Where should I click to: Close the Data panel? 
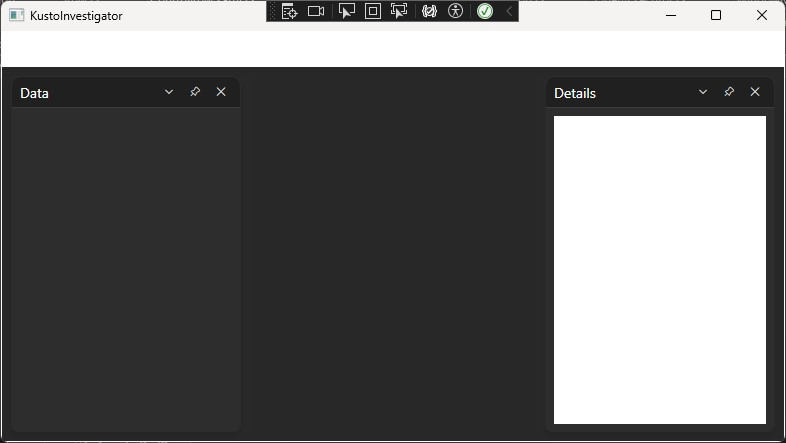point(221,92)
